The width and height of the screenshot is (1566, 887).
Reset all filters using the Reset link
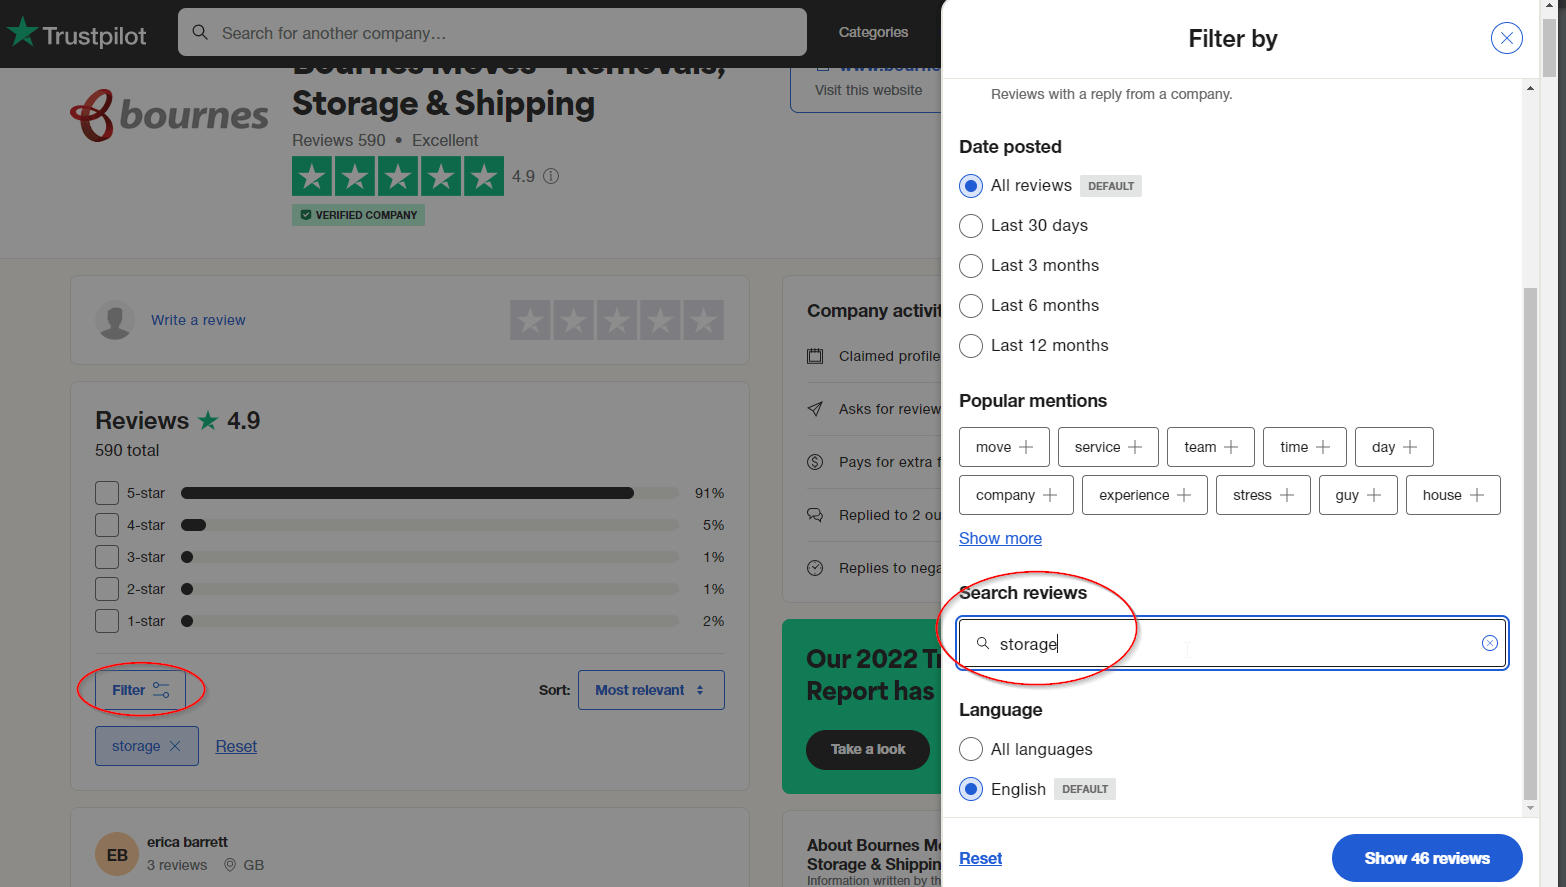[981, 858]
